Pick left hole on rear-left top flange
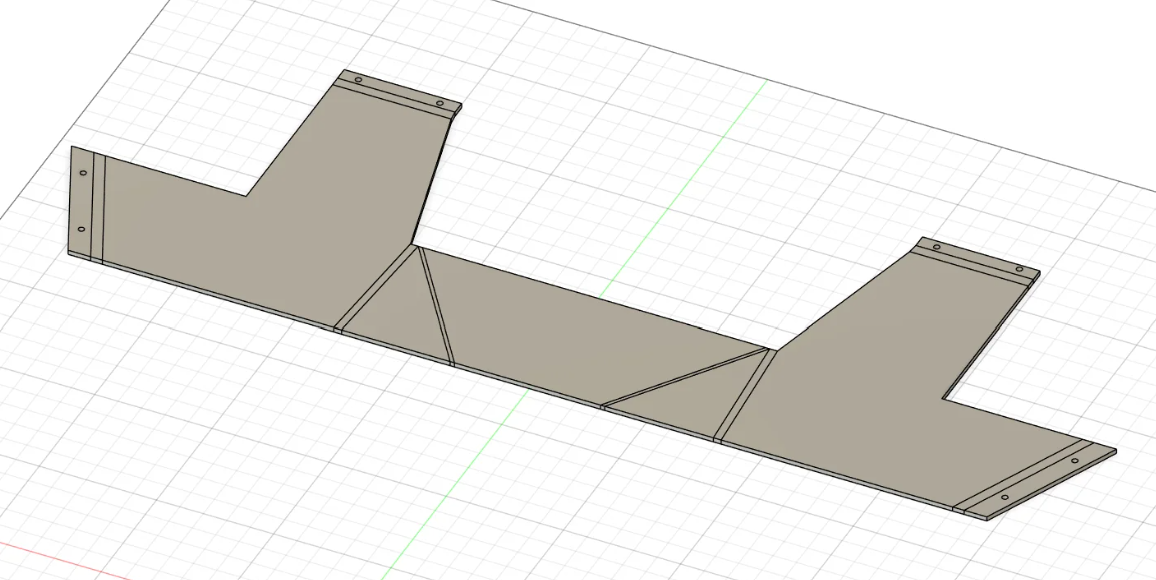Viewport: 1156px width, 580px height. point(358,80)
